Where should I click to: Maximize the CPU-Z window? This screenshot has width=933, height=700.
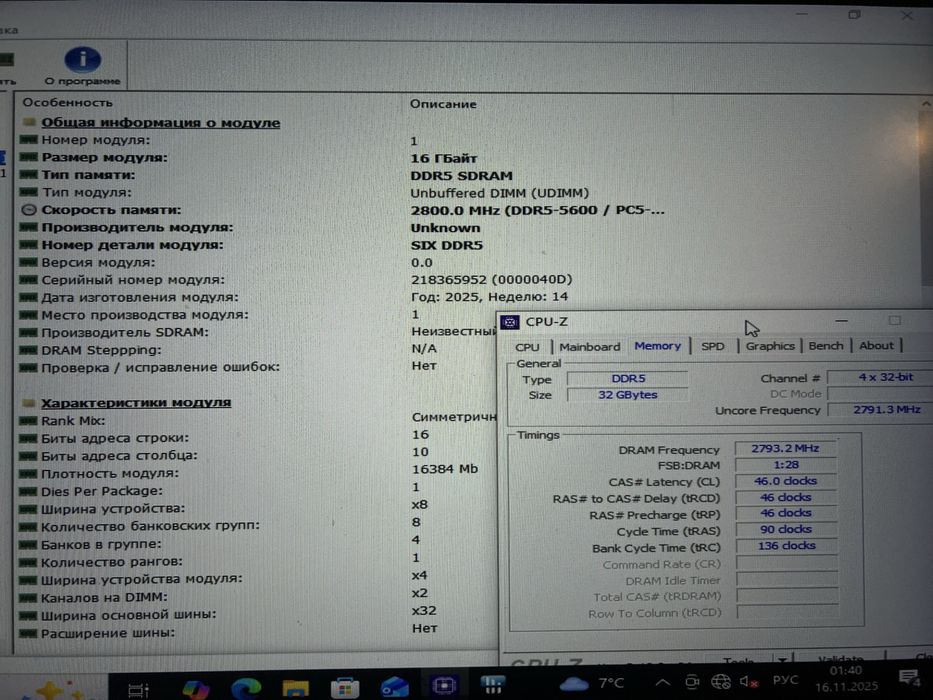[x=894, y=320]
